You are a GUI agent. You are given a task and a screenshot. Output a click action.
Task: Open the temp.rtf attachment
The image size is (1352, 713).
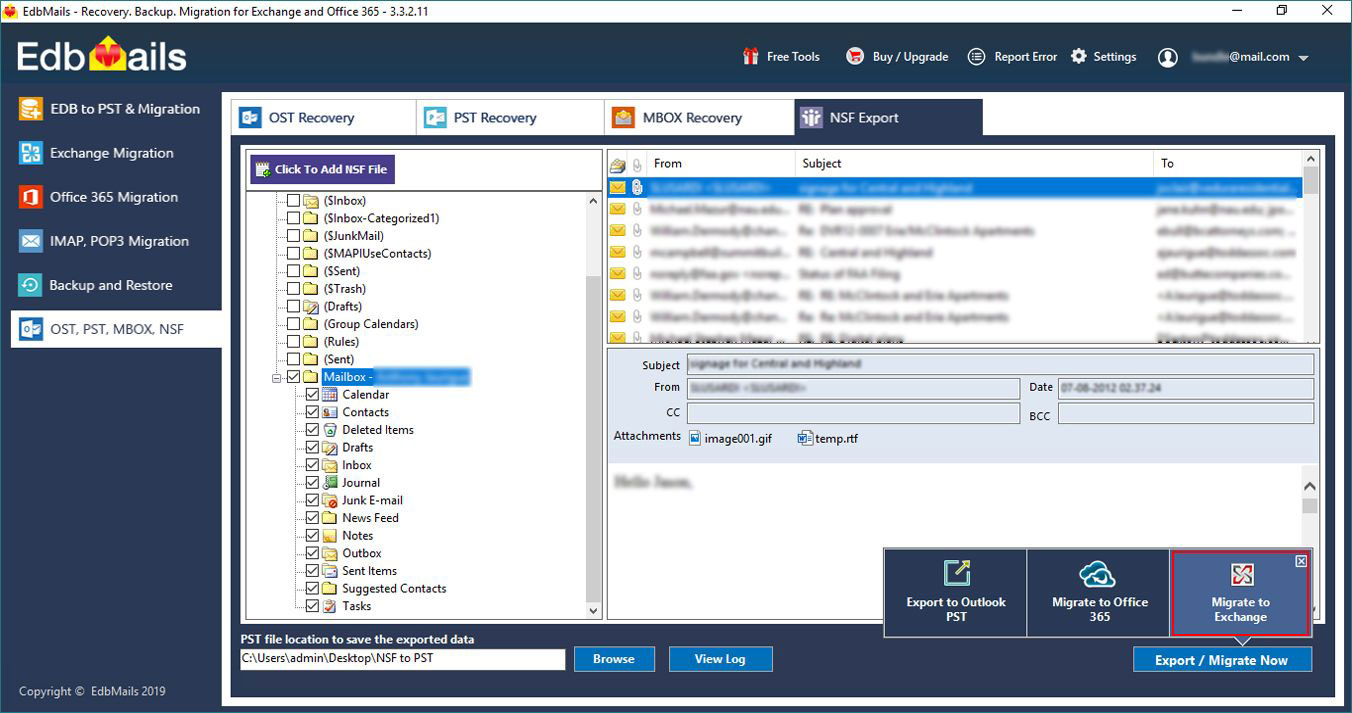click(x=828, y=438)
